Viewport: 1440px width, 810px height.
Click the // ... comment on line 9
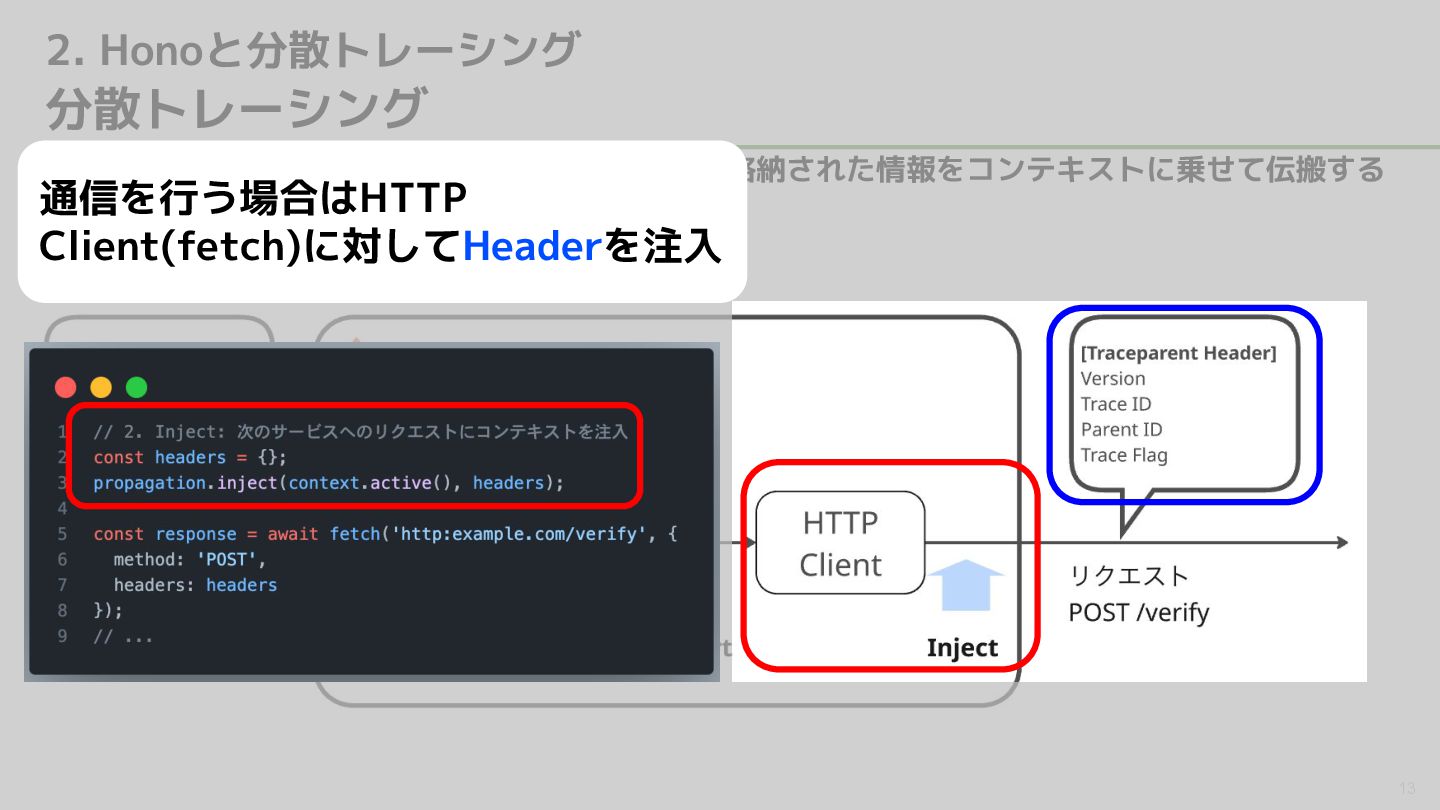[123, 636]
